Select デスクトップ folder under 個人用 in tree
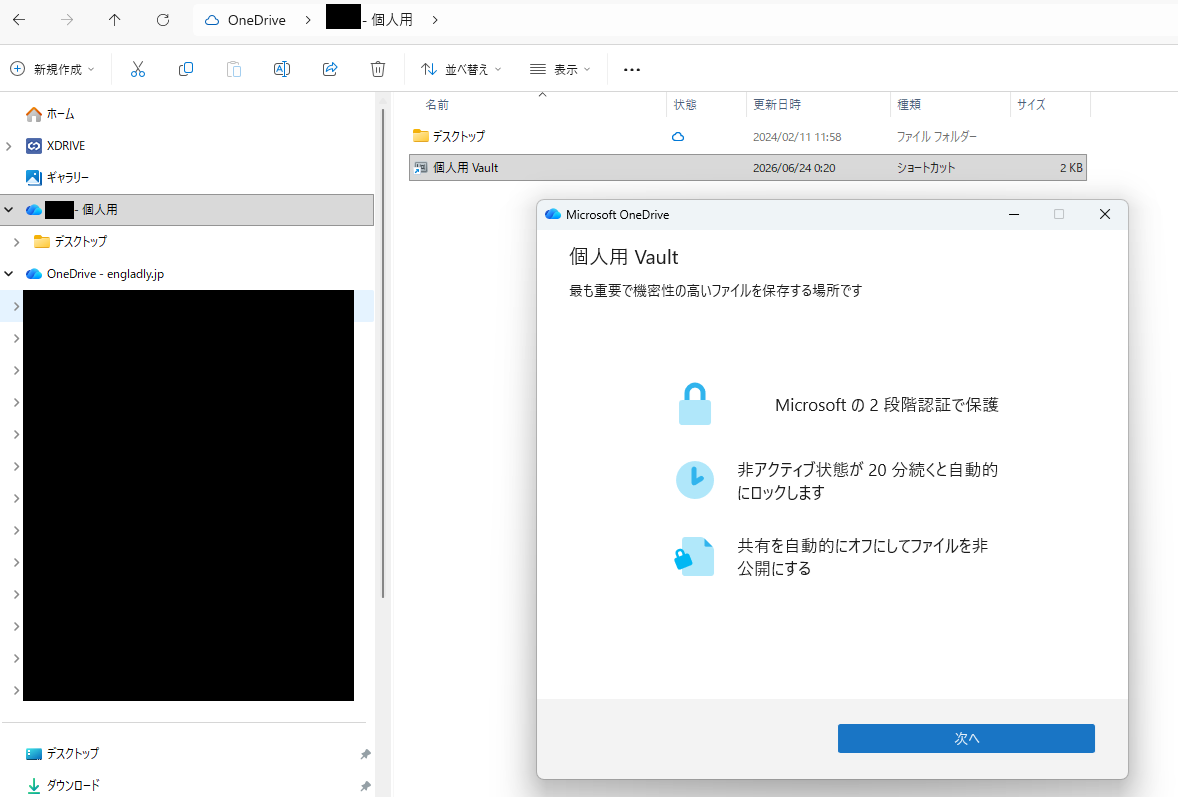This screenshot has width=1178, height=797. (x=80, y=242)
